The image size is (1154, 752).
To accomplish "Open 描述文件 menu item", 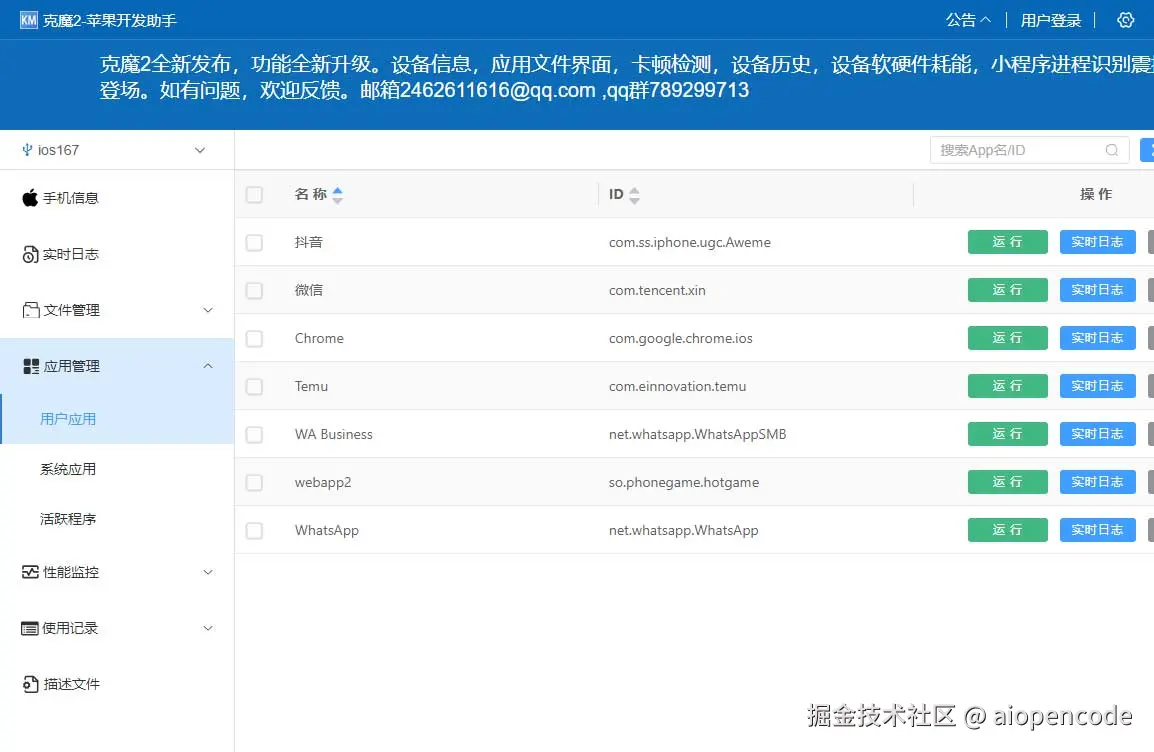I will [117, 684].
